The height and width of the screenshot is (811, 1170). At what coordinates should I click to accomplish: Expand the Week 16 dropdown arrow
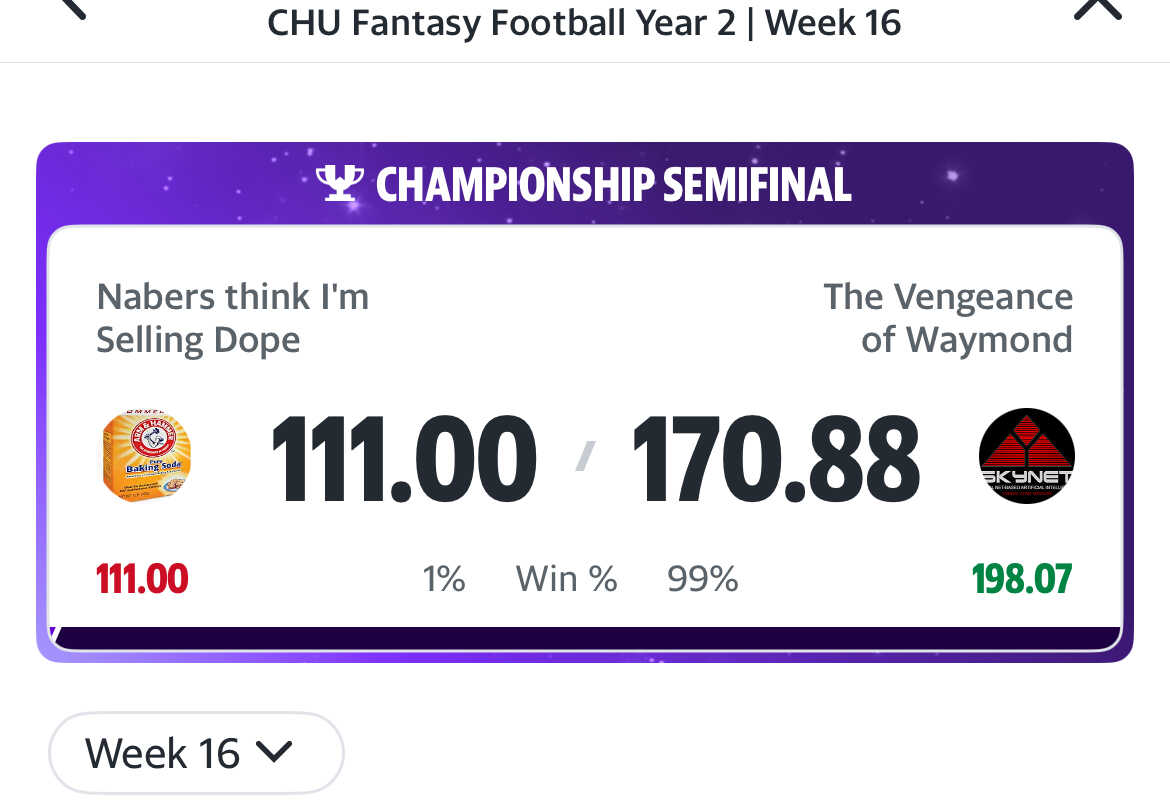click(274, 751)
